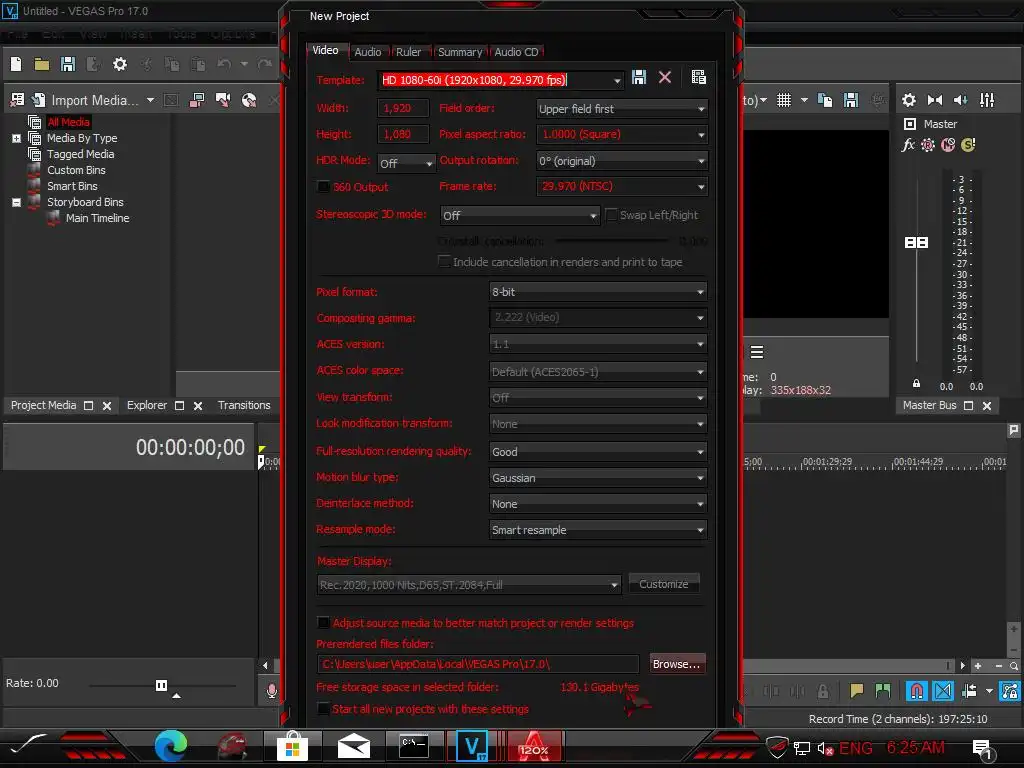
Task: Click Save Snapshot to File icon in preview
Action: 851,100
